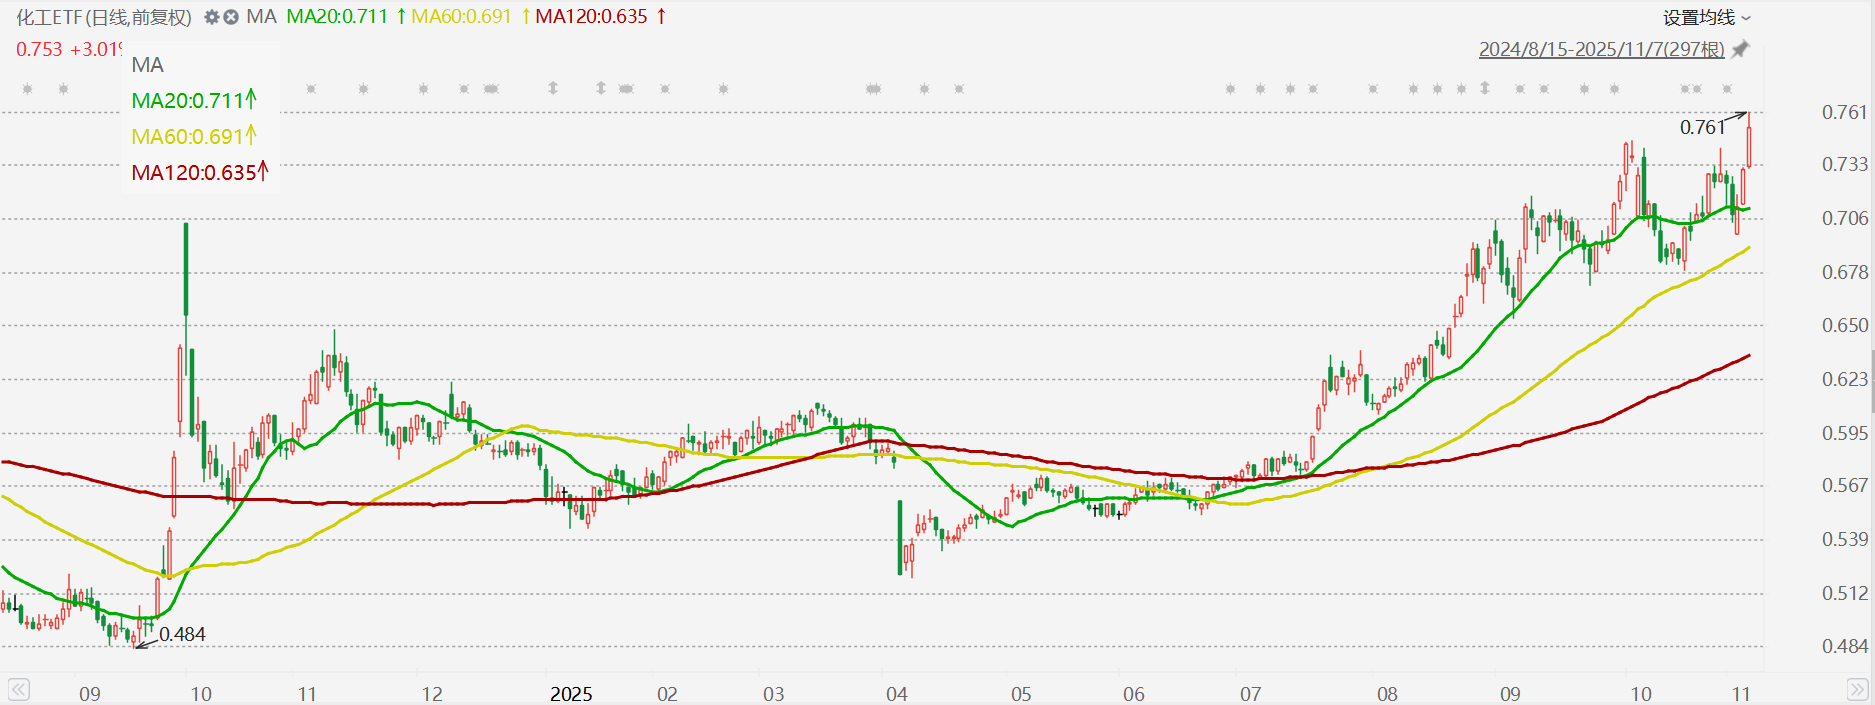Click the 07 month label on time axis
This screenshot has height=705, width=1875.
(x=1250, y=693)
